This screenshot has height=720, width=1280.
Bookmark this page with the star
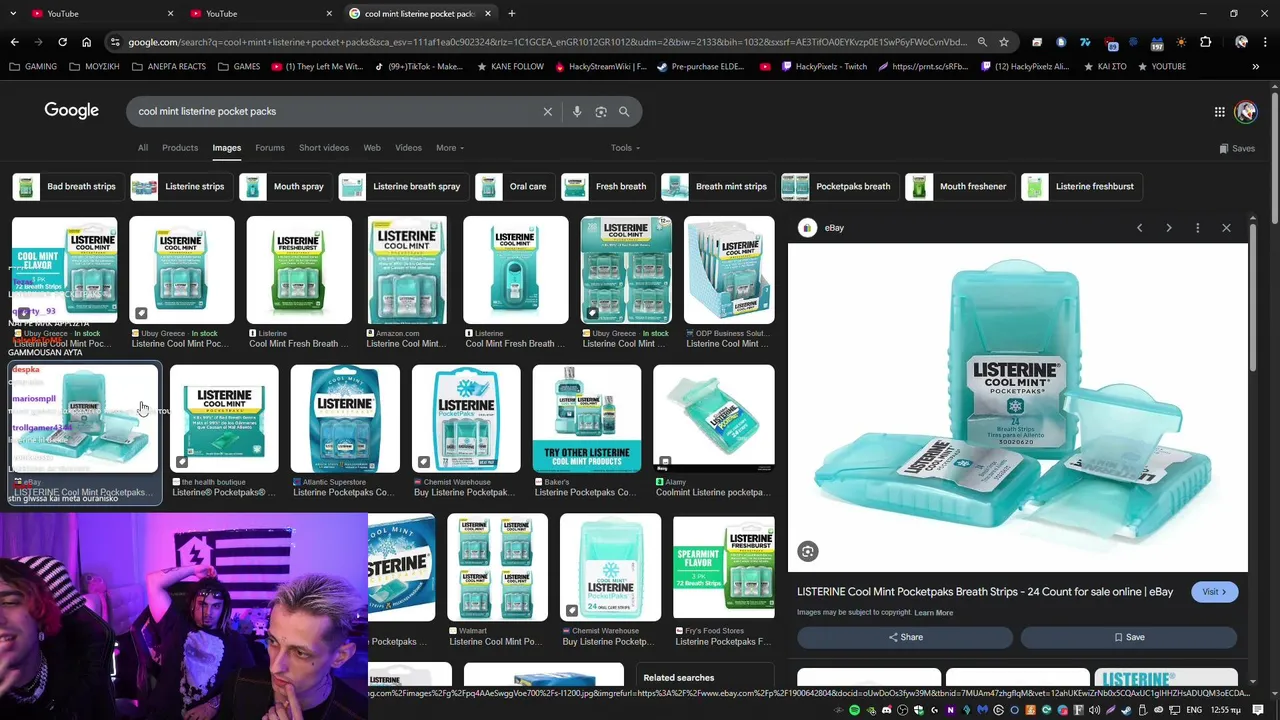[1004, 42]
